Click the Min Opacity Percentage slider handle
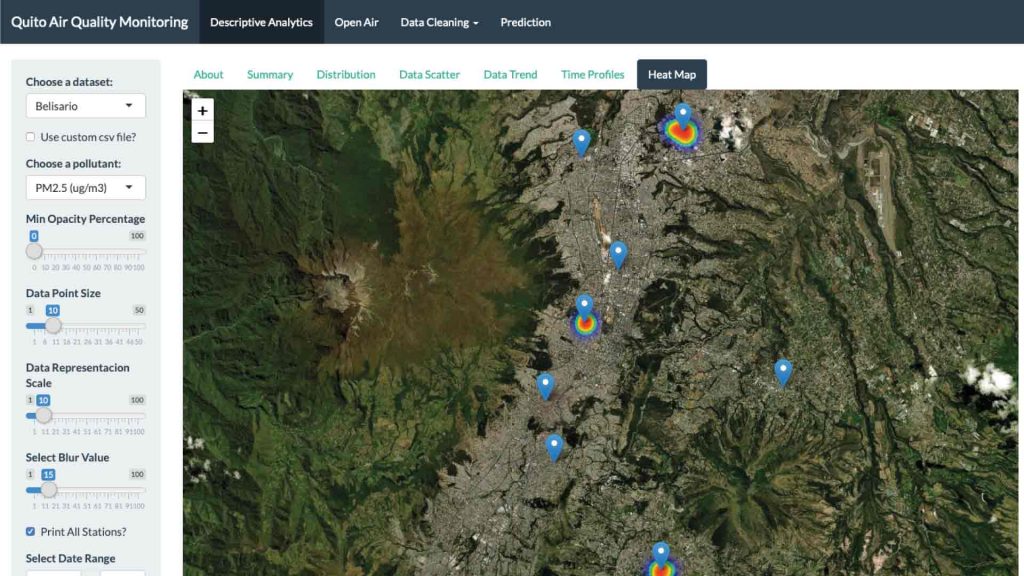 34,251
